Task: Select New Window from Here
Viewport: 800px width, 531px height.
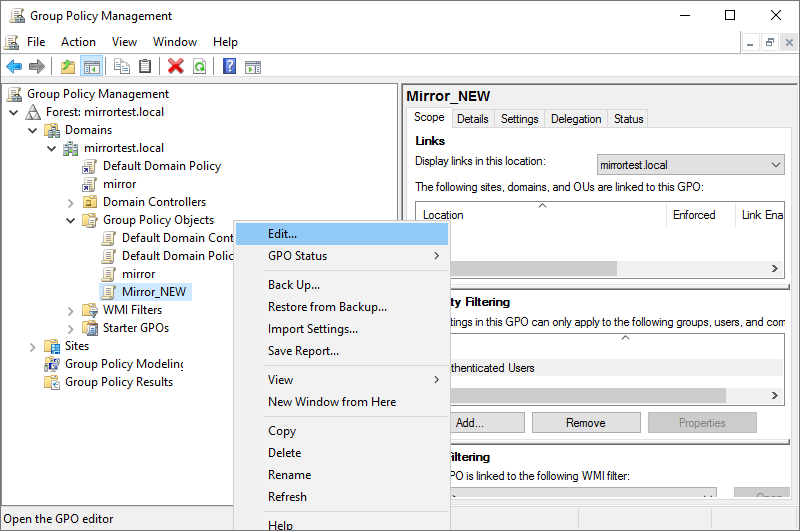Action: click(342, 401)
